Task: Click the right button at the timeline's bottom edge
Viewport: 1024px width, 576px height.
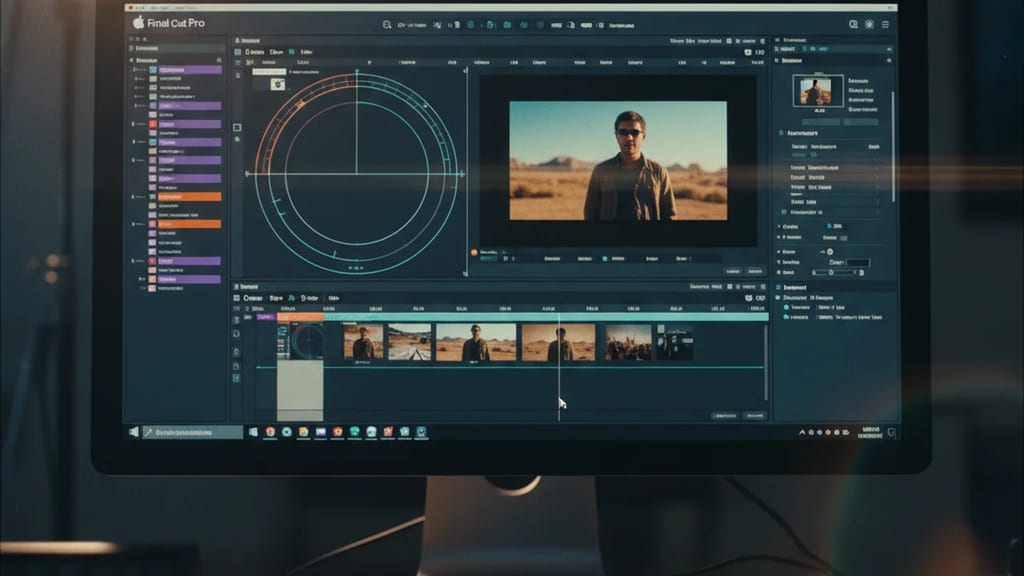Action: (755, 415)
